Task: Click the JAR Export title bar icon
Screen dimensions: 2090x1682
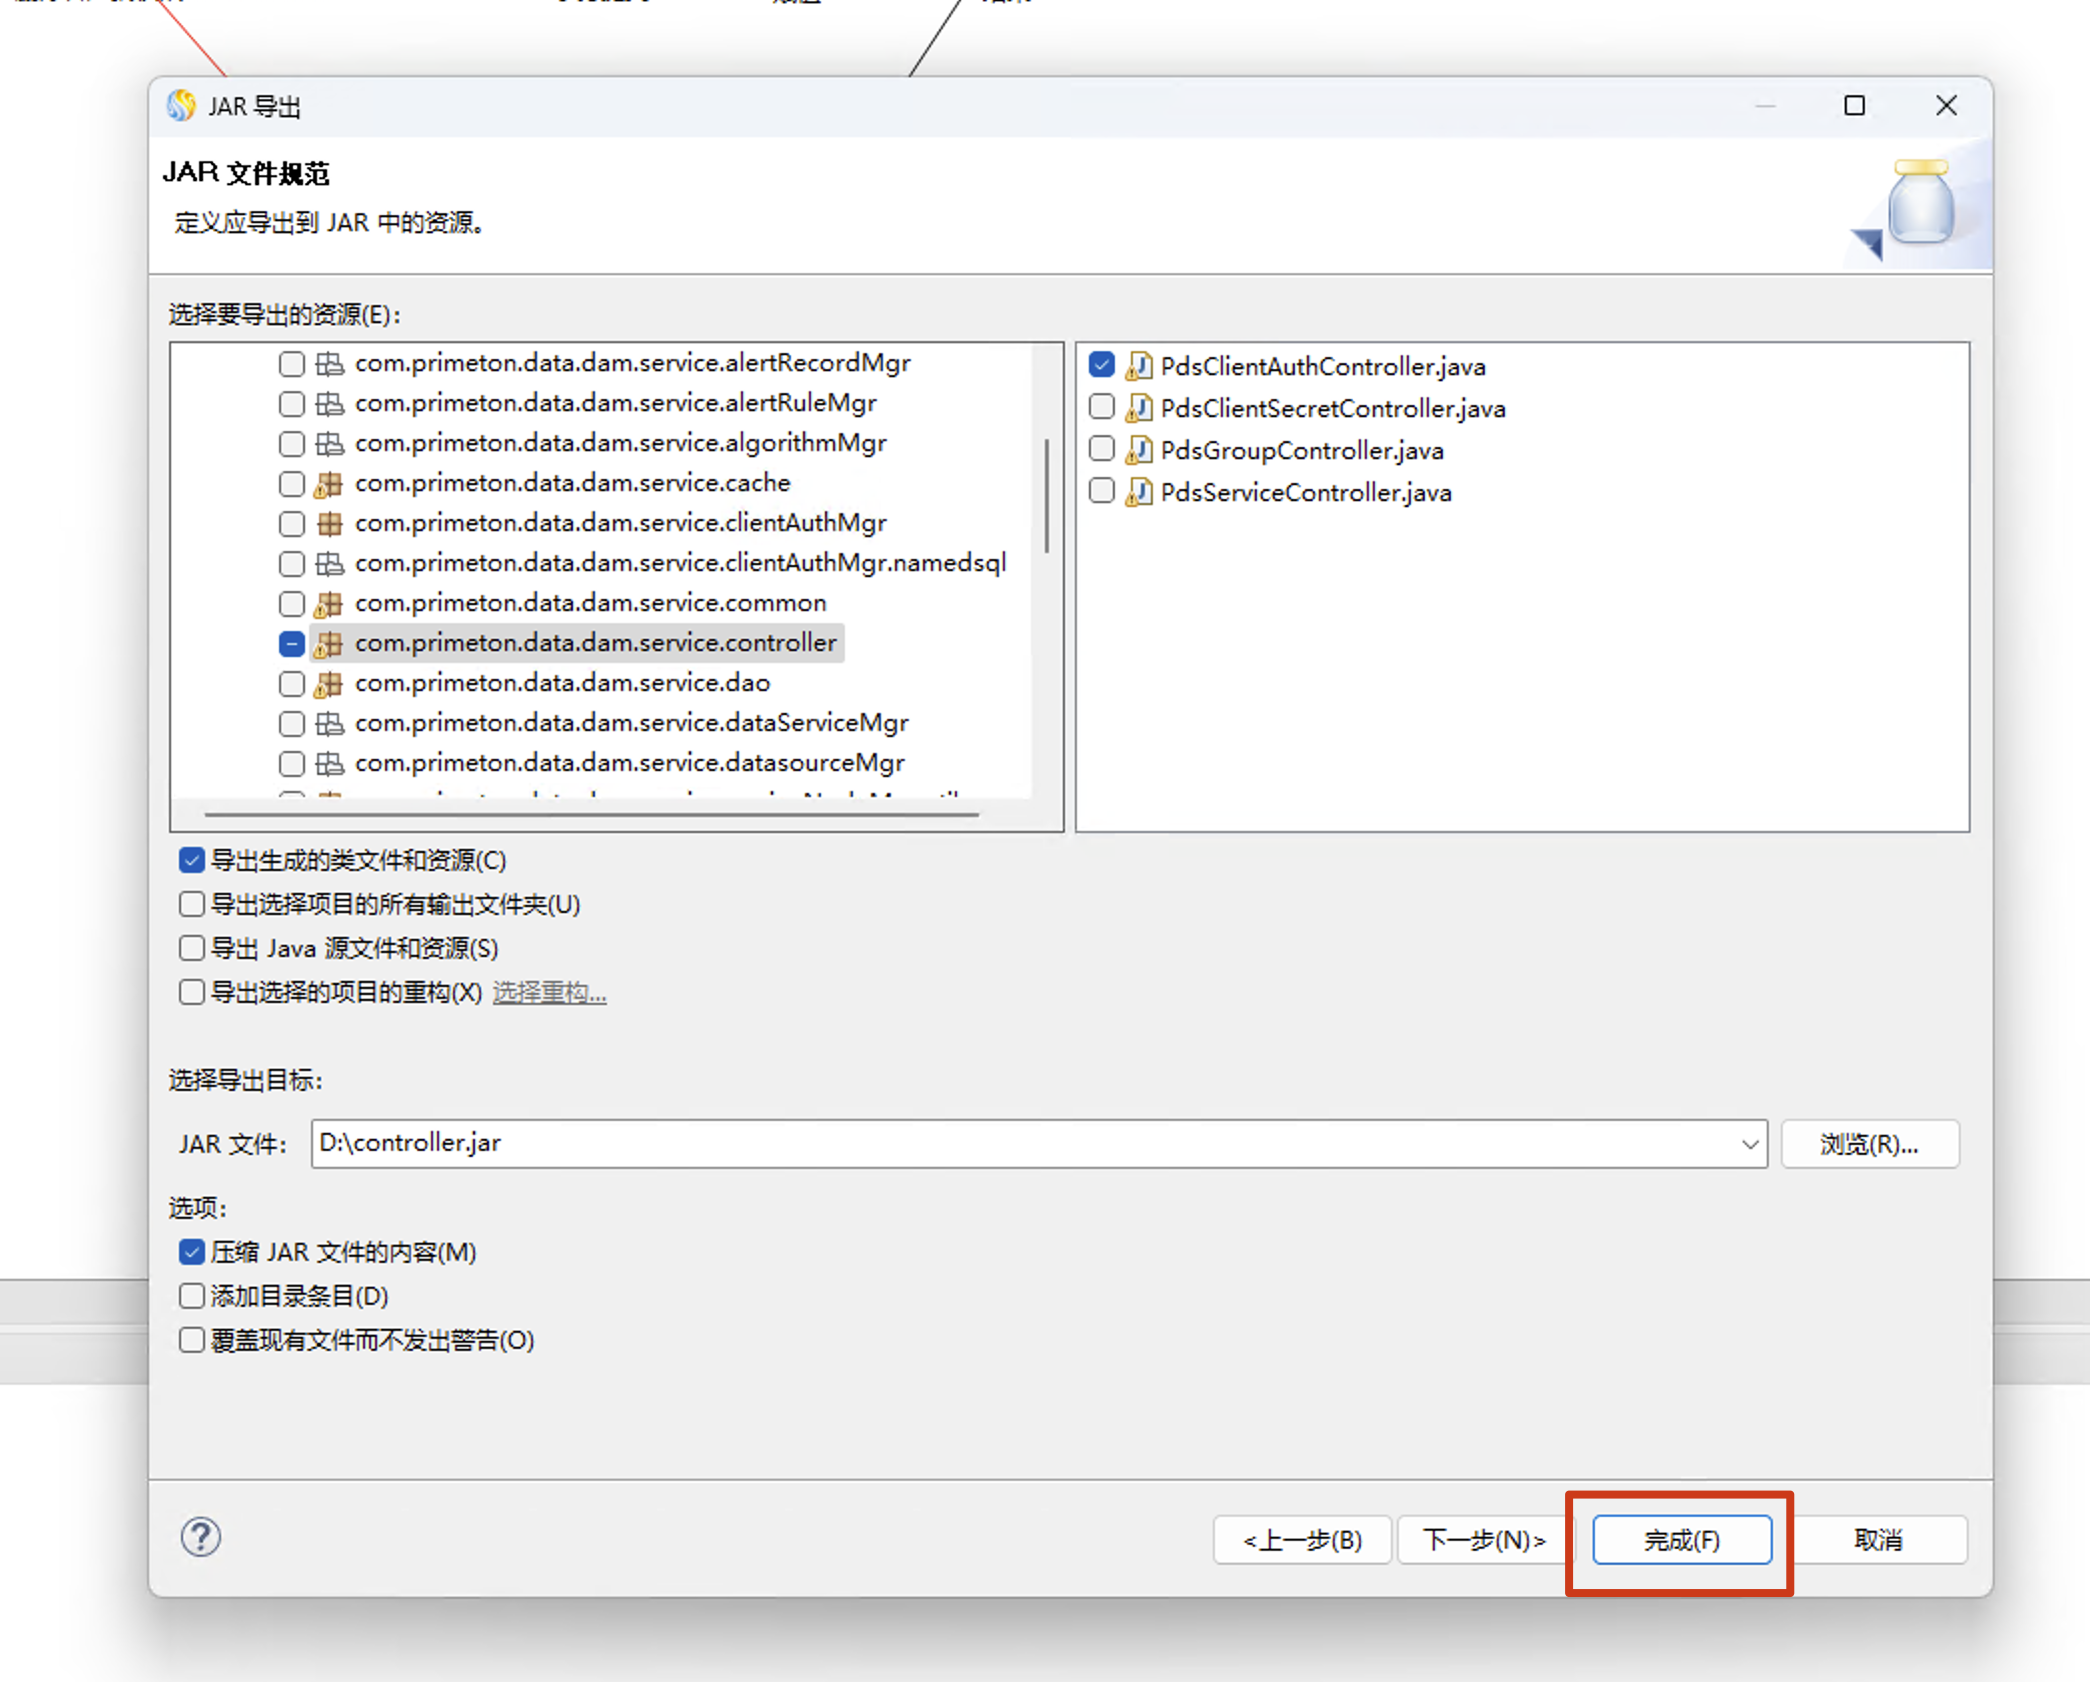Action: (182, 106)
